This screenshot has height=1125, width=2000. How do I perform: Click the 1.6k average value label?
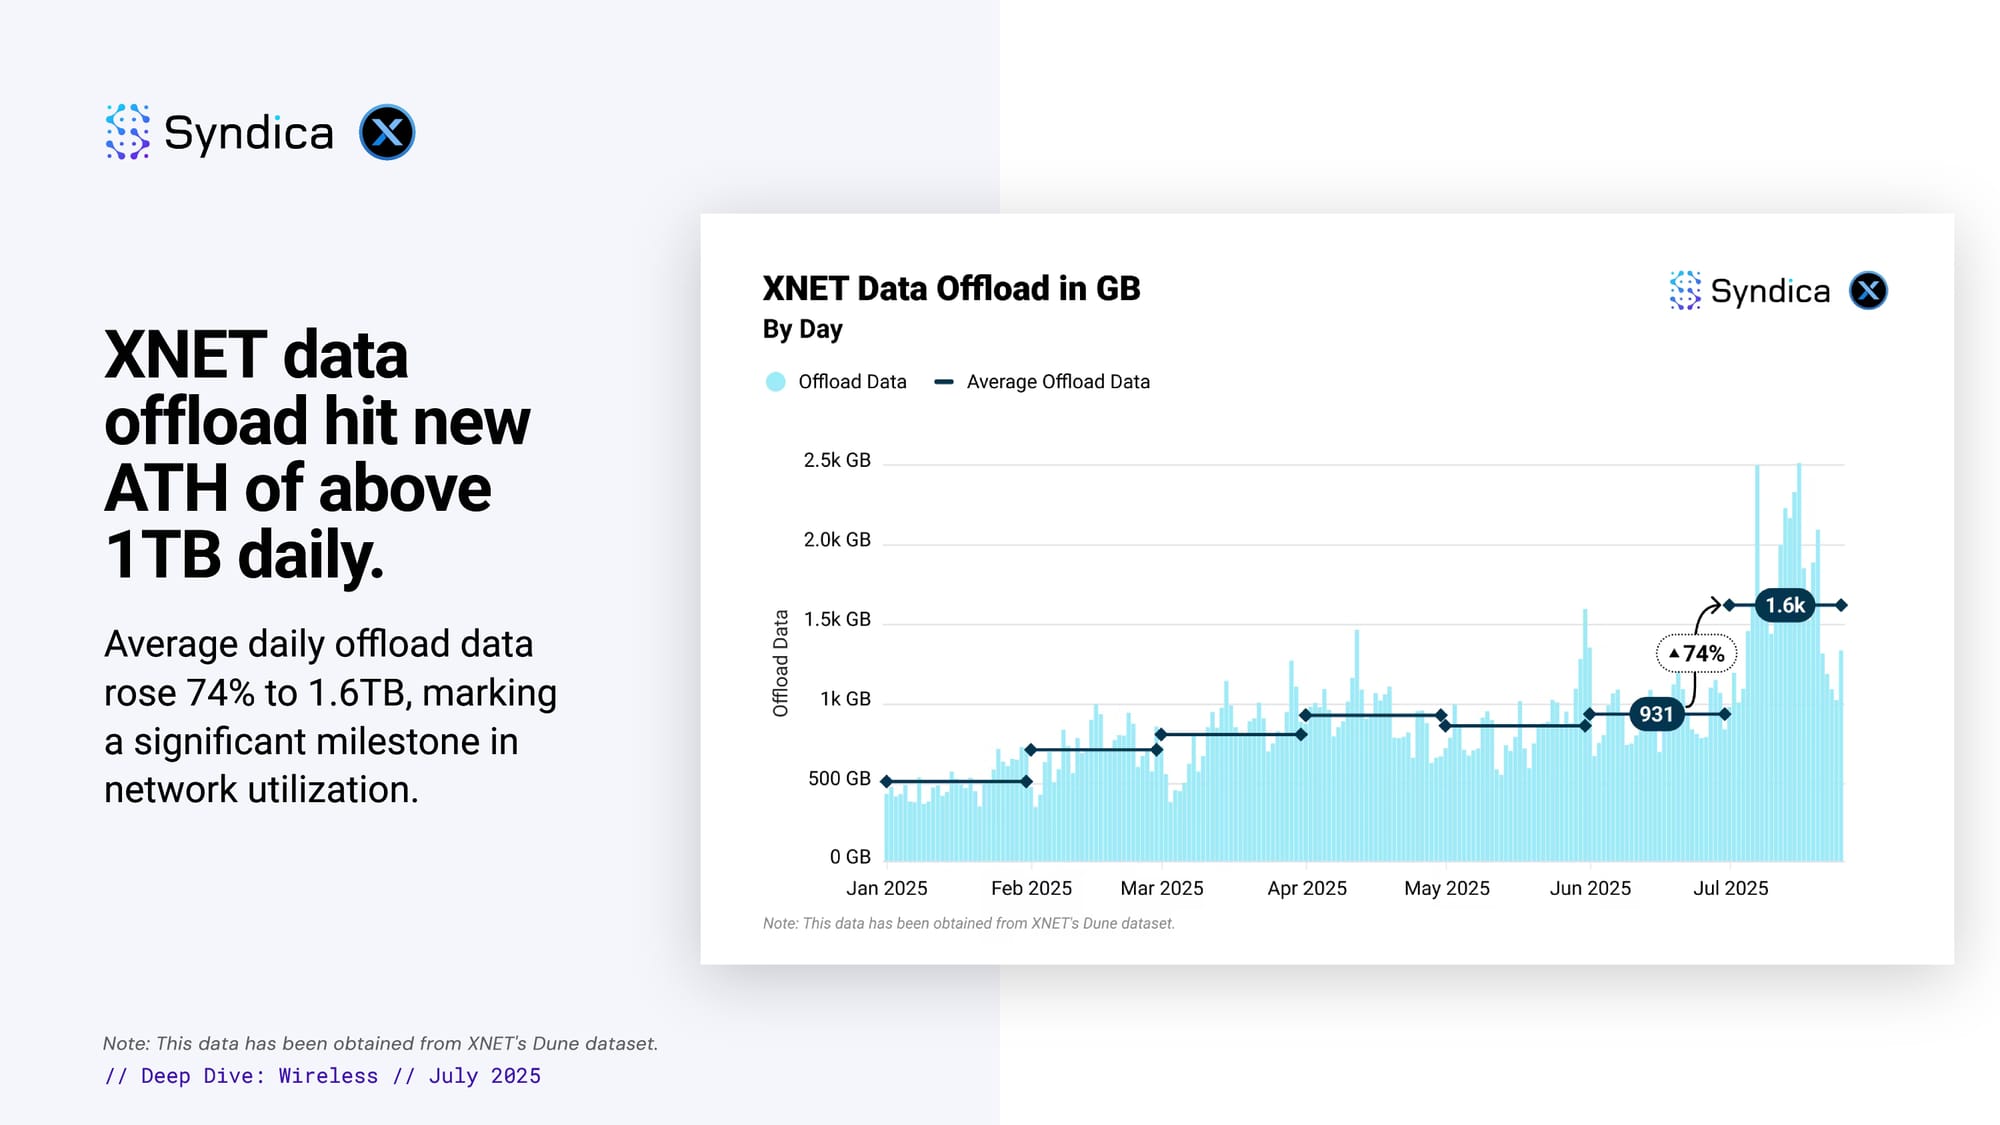click(x=1785, y=605)
